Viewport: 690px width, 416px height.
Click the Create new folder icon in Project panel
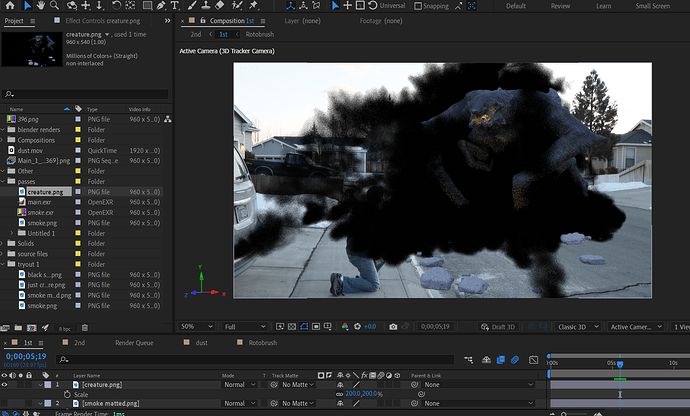18,328
